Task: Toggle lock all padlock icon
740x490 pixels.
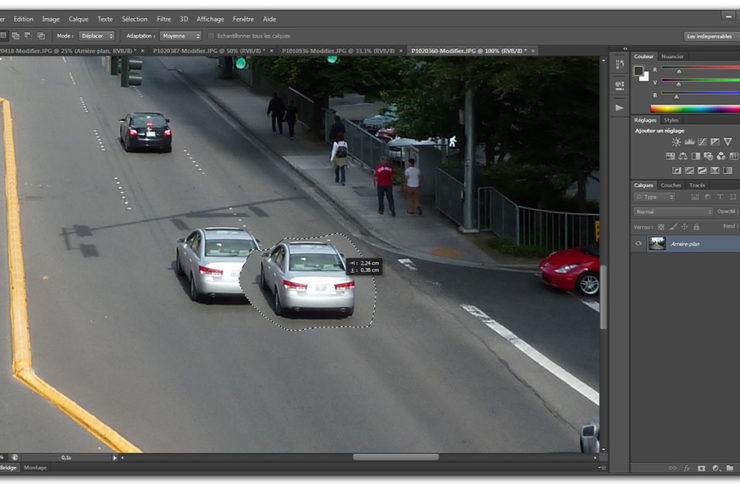Action: click(696, 227)
